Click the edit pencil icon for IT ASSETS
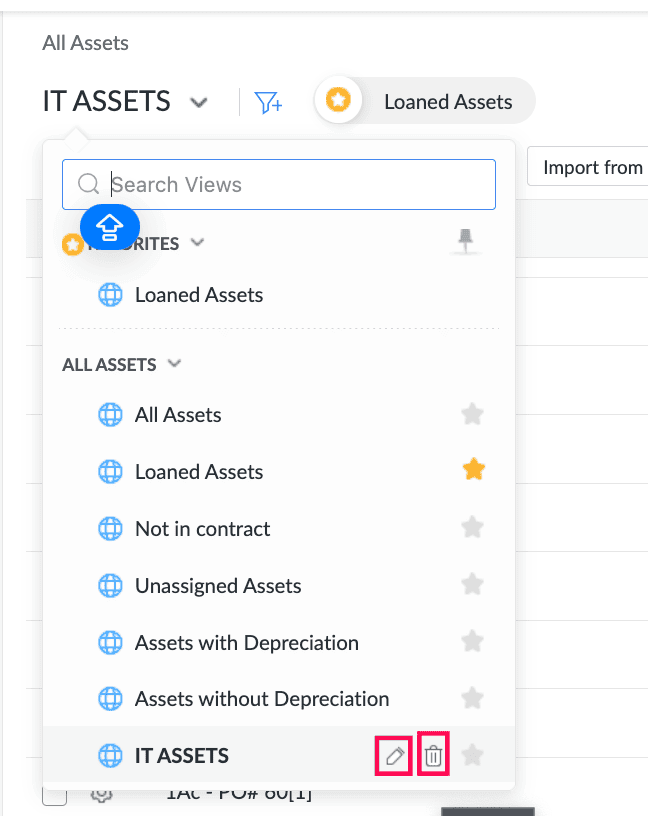Image resolution: width=648 pixels, height=816 pixels. point(395,756)
